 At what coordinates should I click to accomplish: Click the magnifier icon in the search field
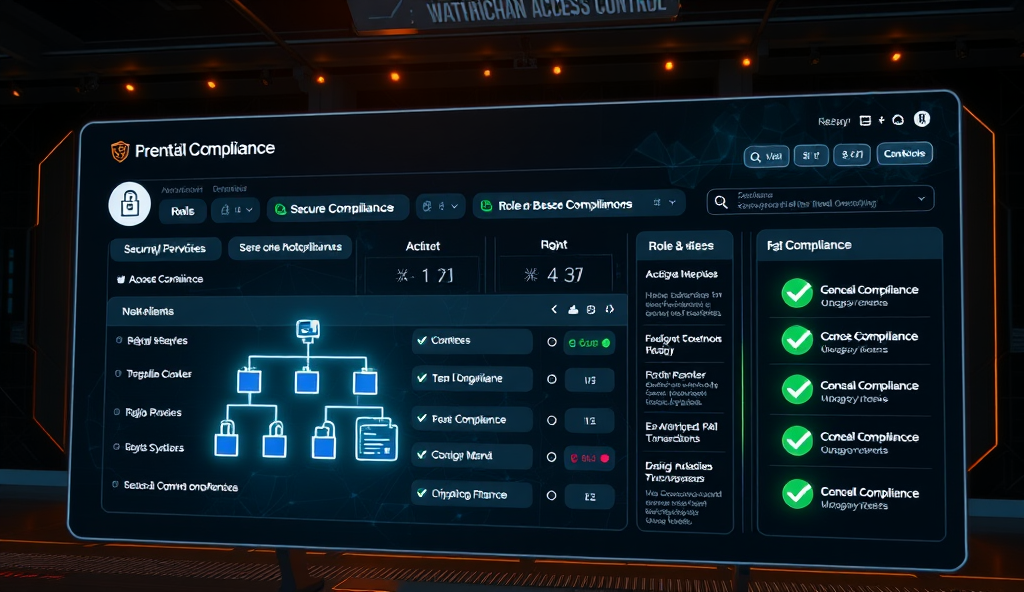click(x=720, y=202)
